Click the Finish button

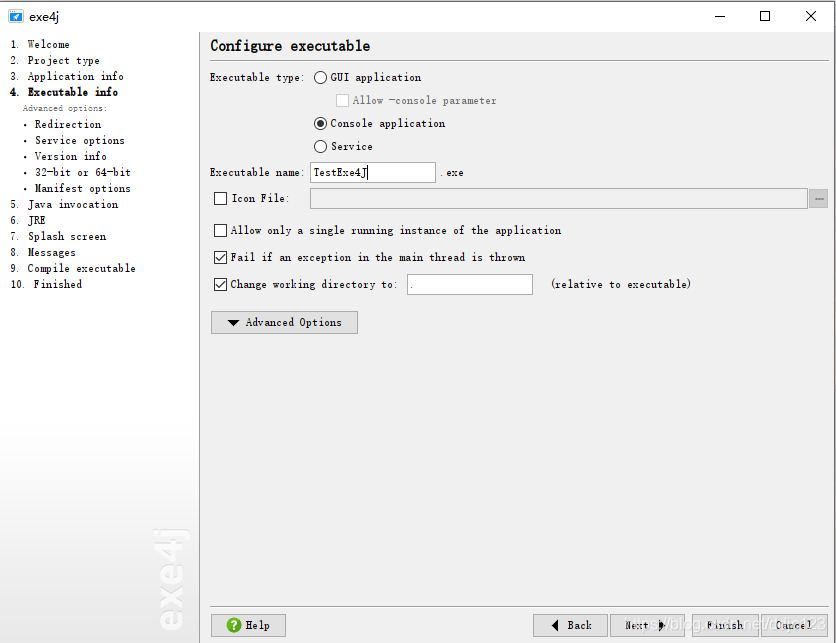pyautogui.click(x=725, y=625)
